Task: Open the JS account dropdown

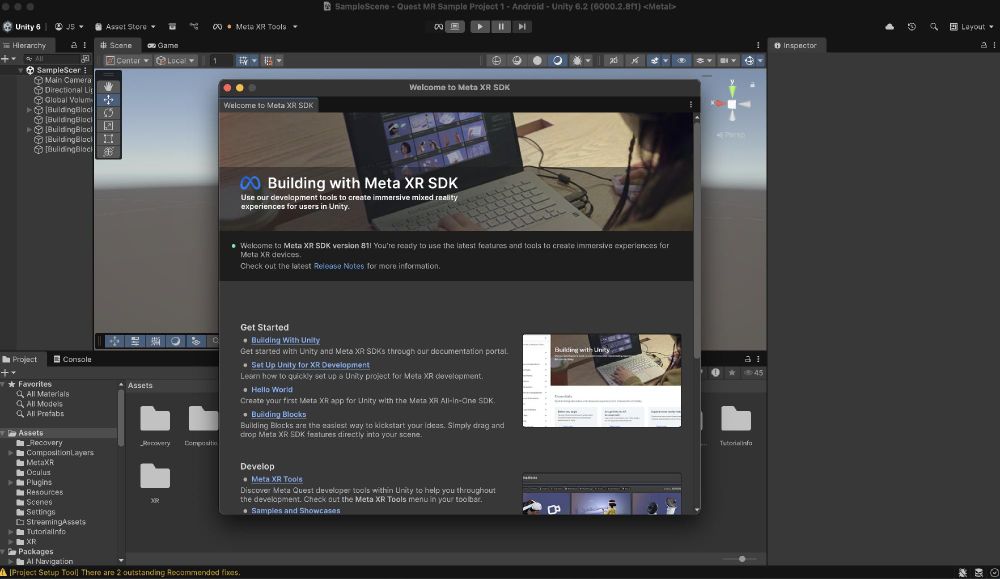Action: [69, 27]
